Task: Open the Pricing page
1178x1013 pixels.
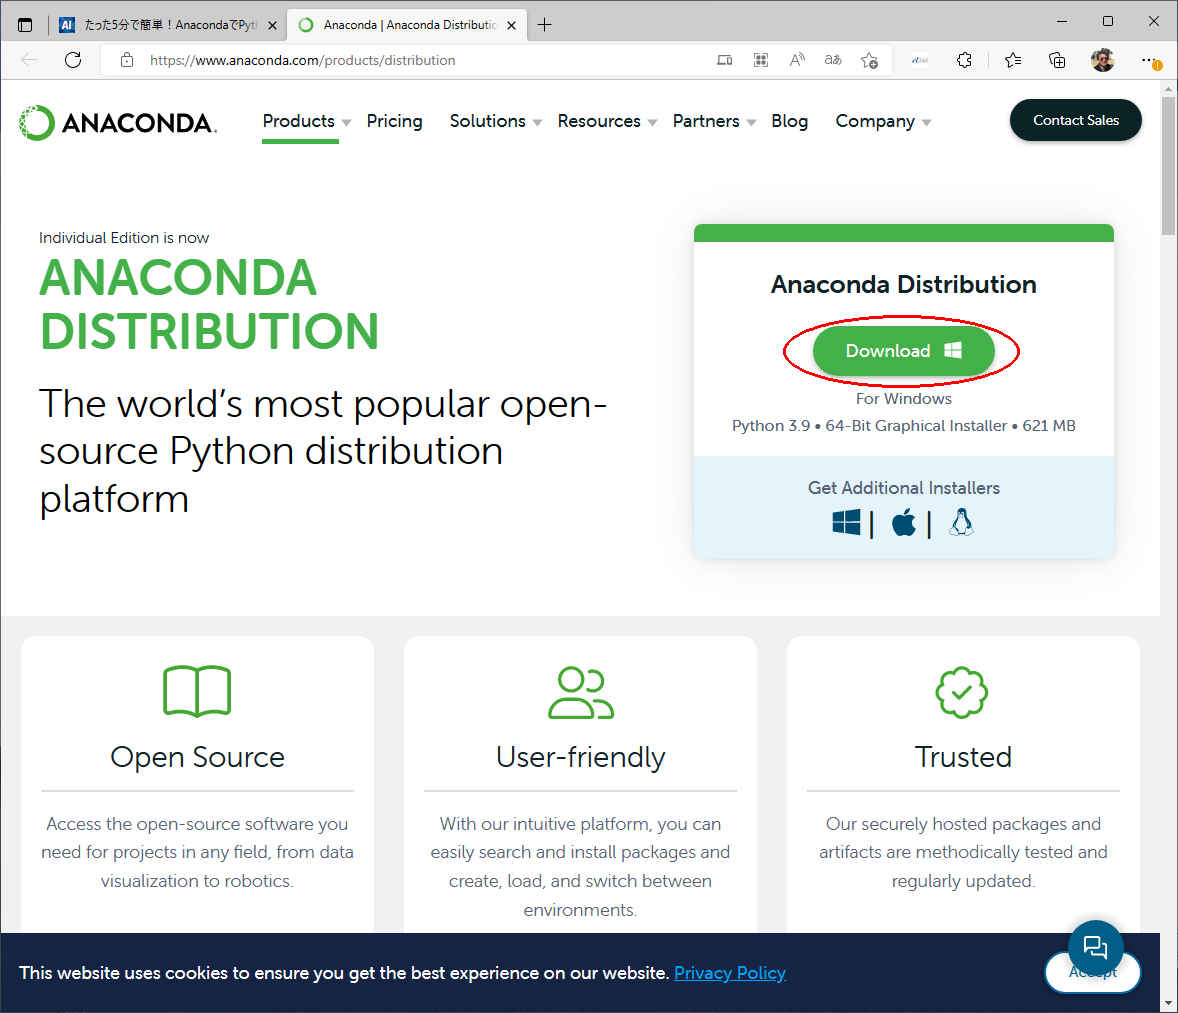Action: point(394,121)
